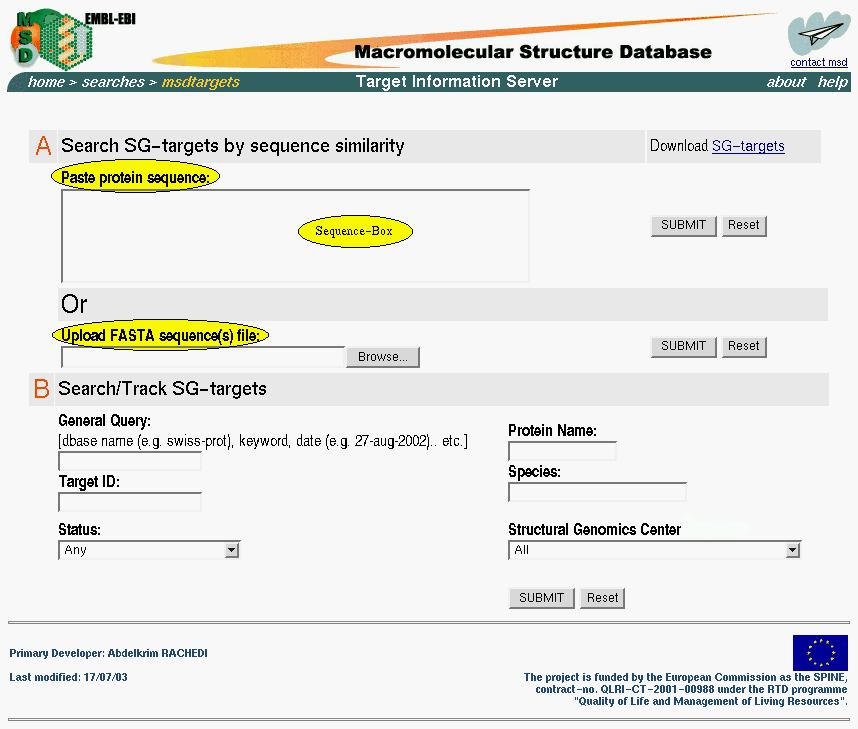Submit the uploaded FASTA file
Screen dimensions: 858x729
(x=683, y=346)
